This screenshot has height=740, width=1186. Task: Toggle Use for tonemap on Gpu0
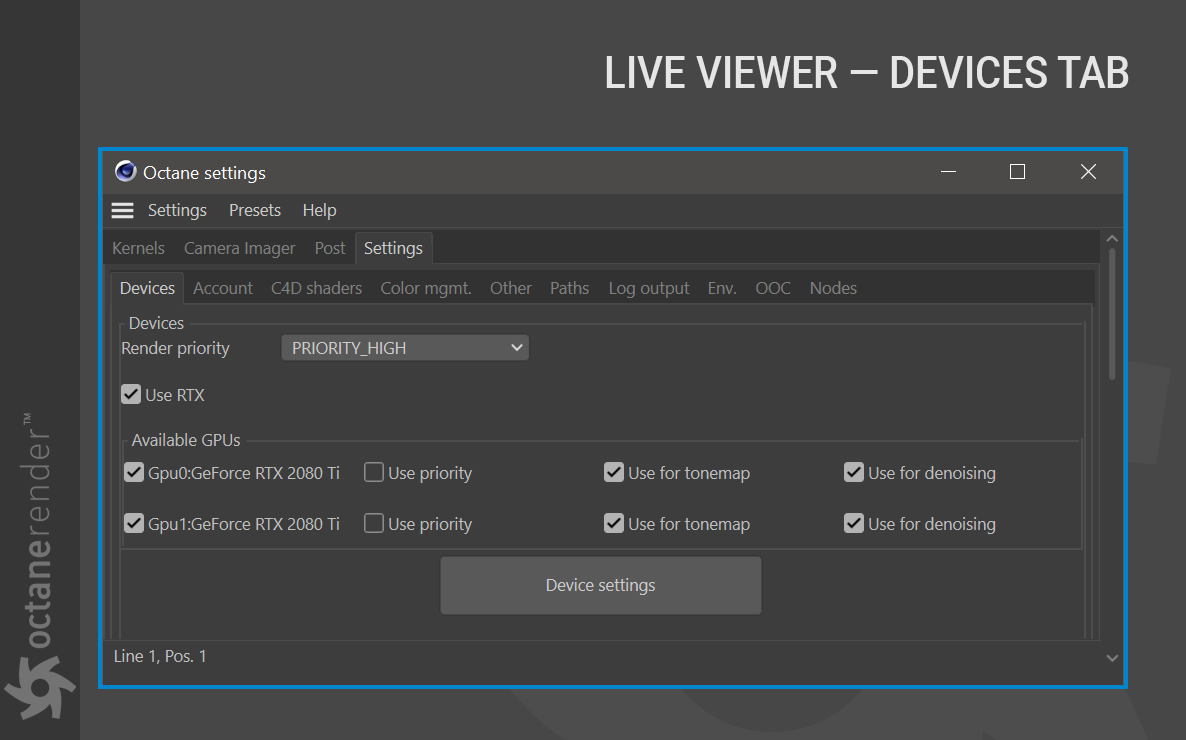coord(613,472)
